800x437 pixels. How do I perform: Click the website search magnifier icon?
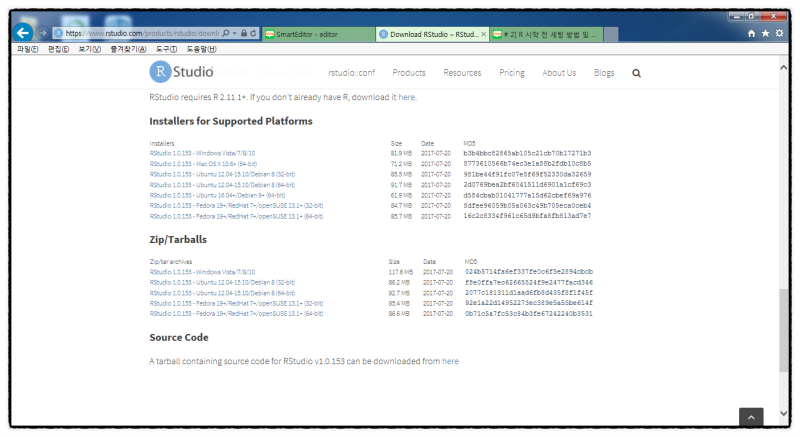coord(636,73)
